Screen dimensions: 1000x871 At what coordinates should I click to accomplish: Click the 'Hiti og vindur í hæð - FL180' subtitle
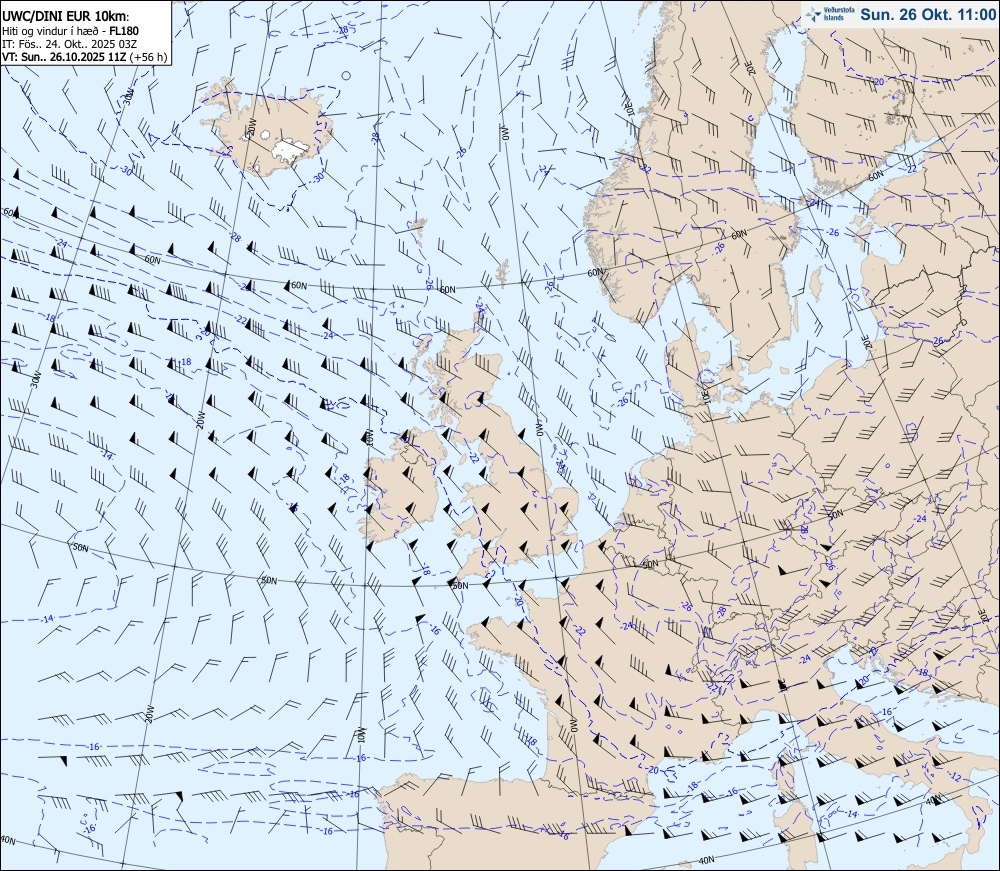pyautogui.click(x=70, y=31)
